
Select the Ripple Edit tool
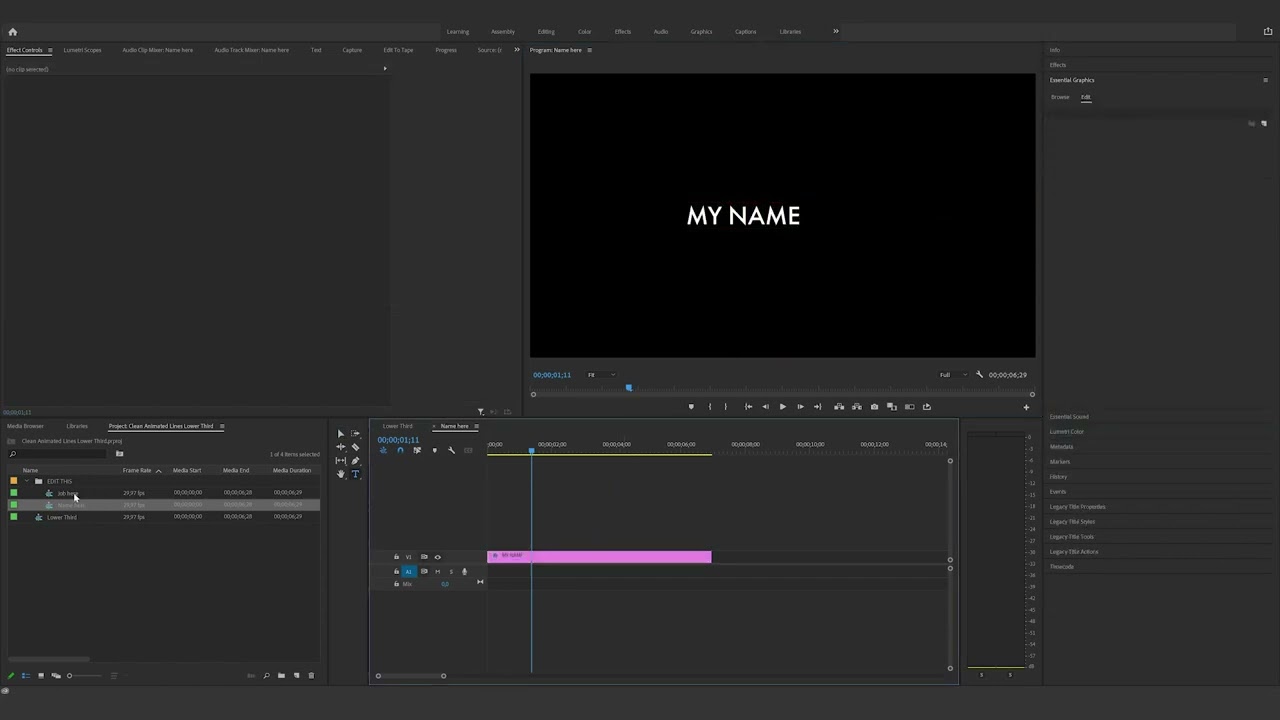pyautogui.click(x=340, y=447)
